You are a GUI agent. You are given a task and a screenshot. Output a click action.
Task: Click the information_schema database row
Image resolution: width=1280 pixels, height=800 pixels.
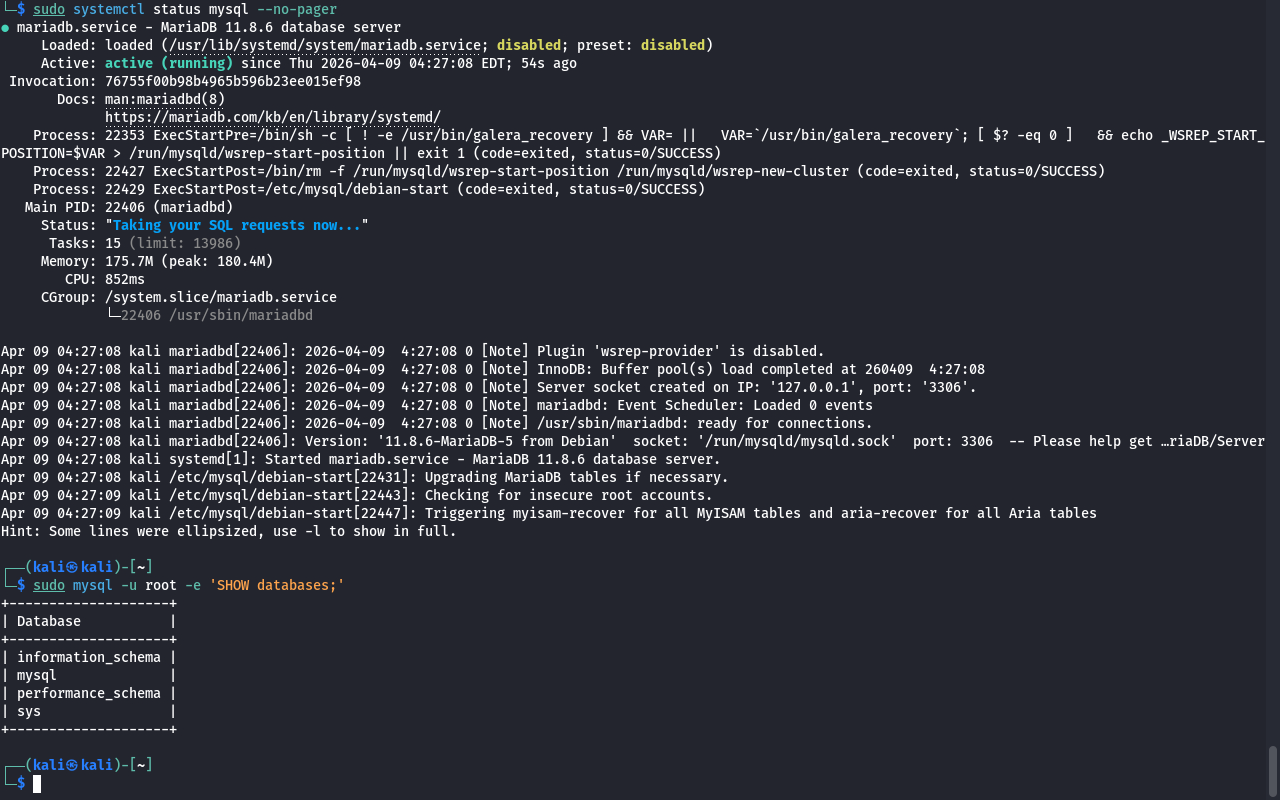pos(88,657)
